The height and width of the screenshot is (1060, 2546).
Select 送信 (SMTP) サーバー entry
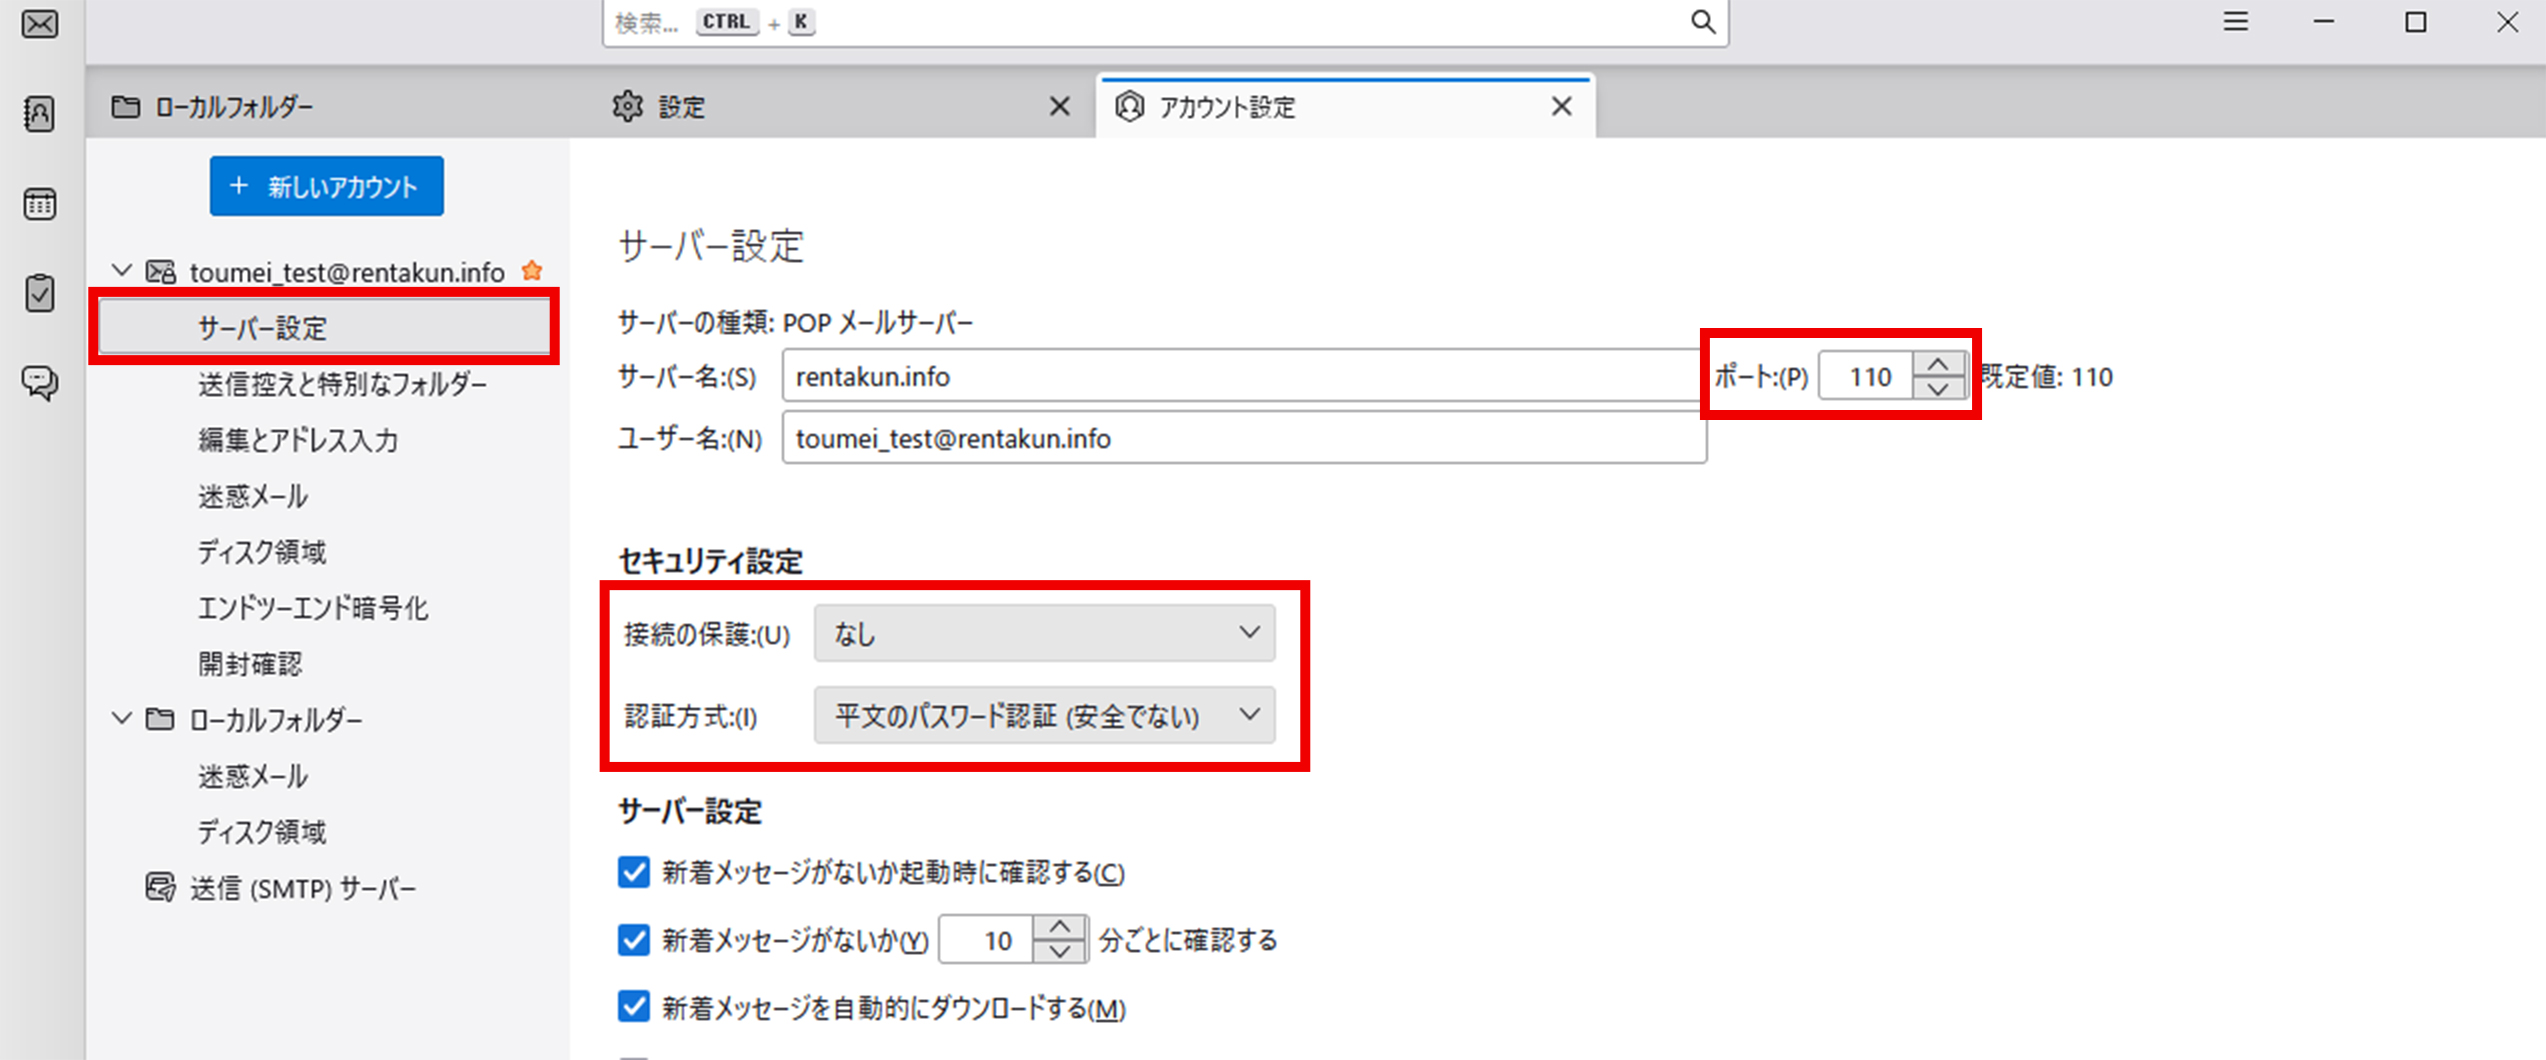[302, 888]
